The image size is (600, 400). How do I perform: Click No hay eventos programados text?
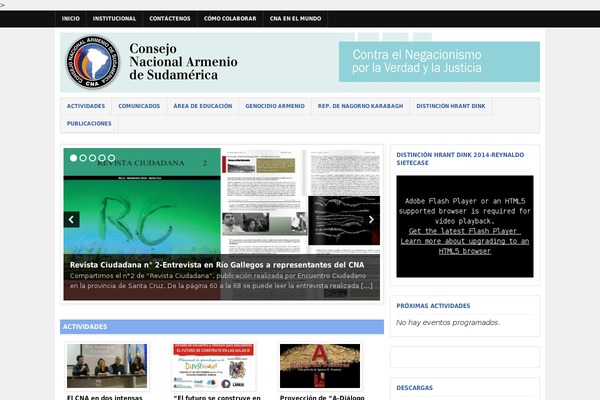(448, 323)
